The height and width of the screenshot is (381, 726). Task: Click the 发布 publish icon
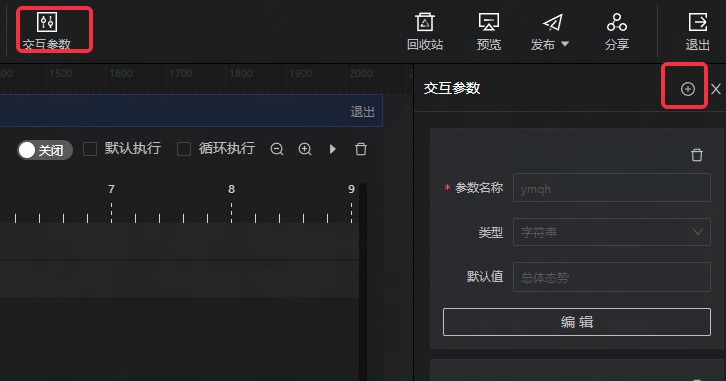[552, 22]
